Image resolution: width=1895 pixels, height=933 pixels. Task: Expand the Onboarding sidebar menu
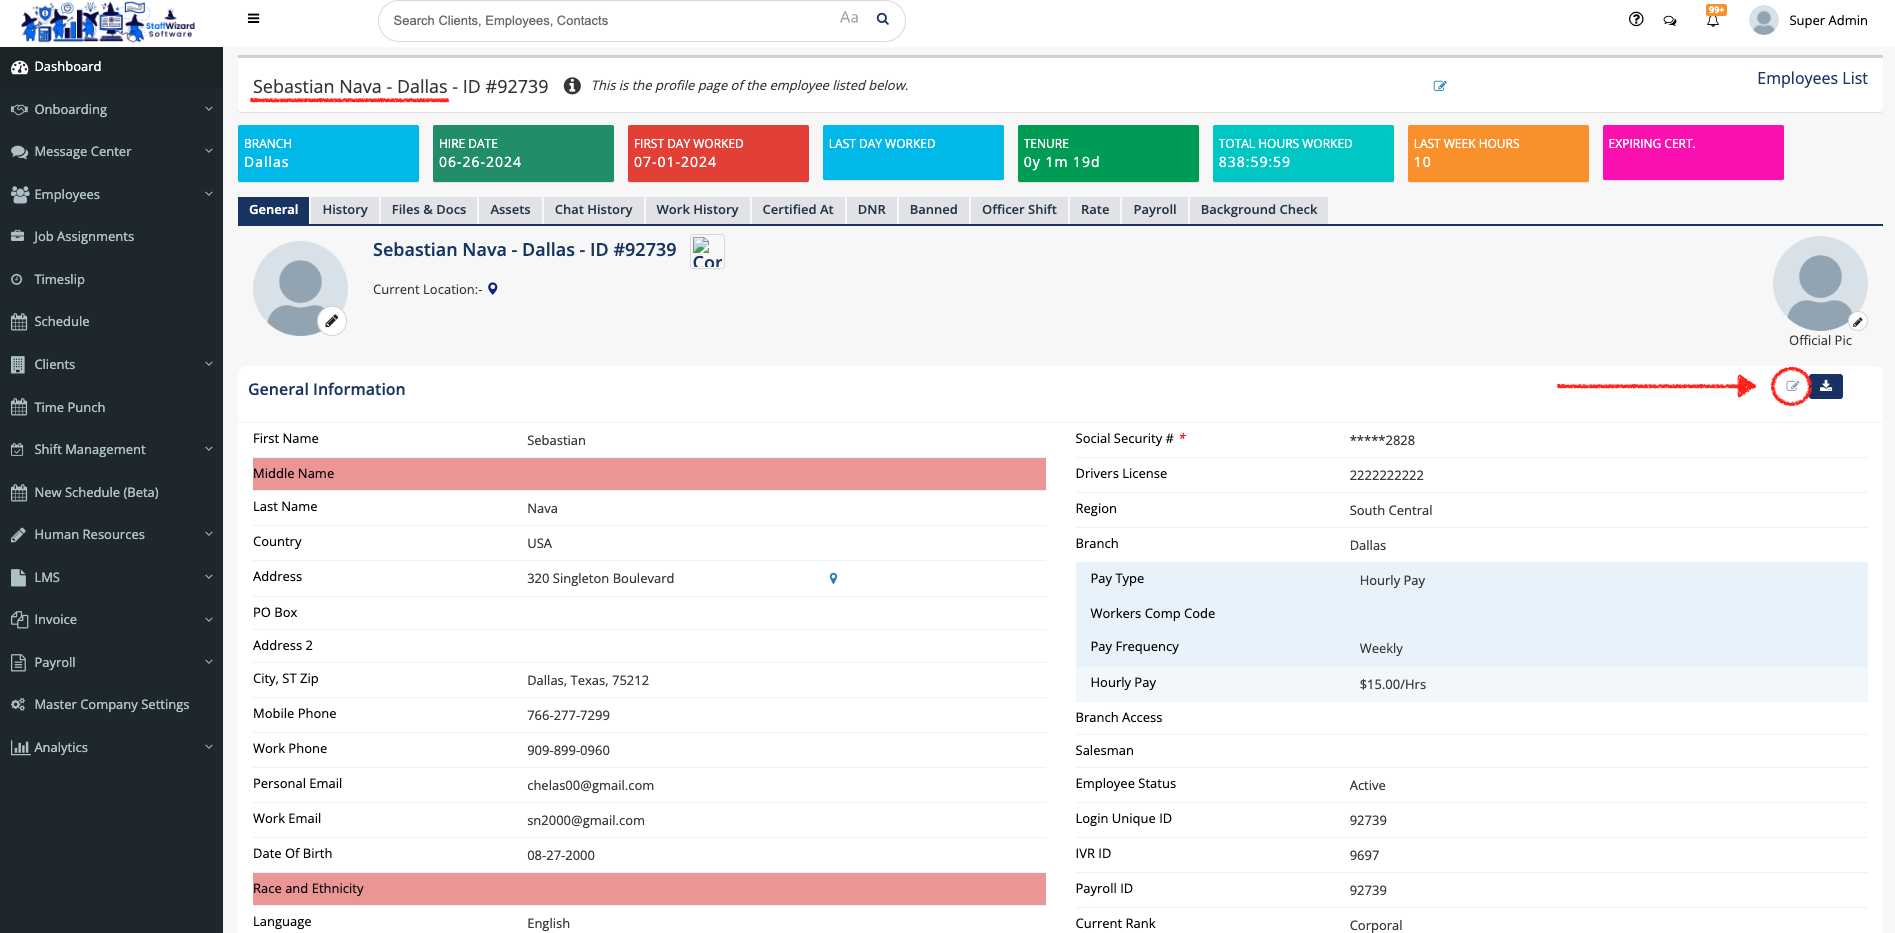[x=111, y=109]
